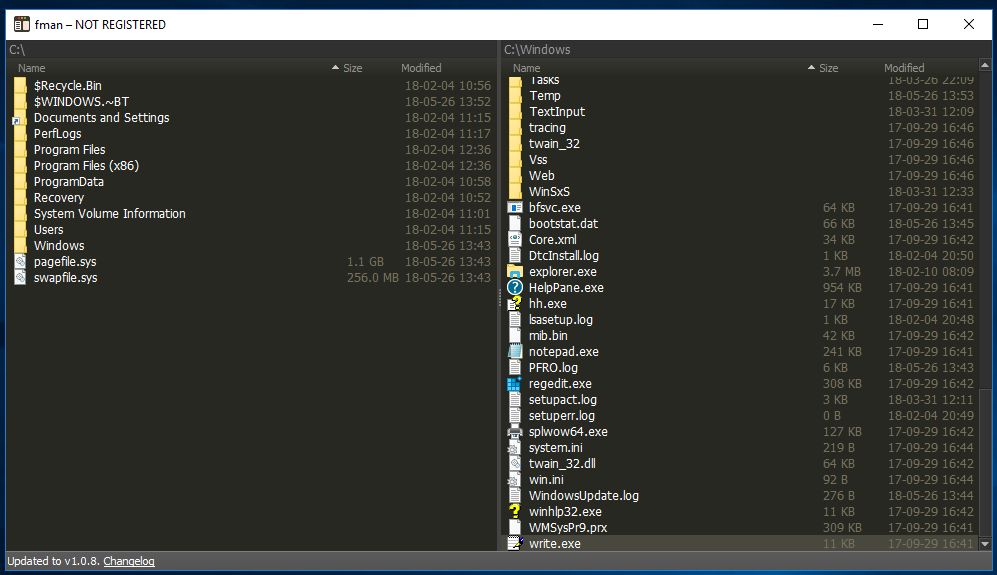Viewport: 997px width, 575px height.
Task: Sort right pane by Name column
Action: tap(526, 68)
